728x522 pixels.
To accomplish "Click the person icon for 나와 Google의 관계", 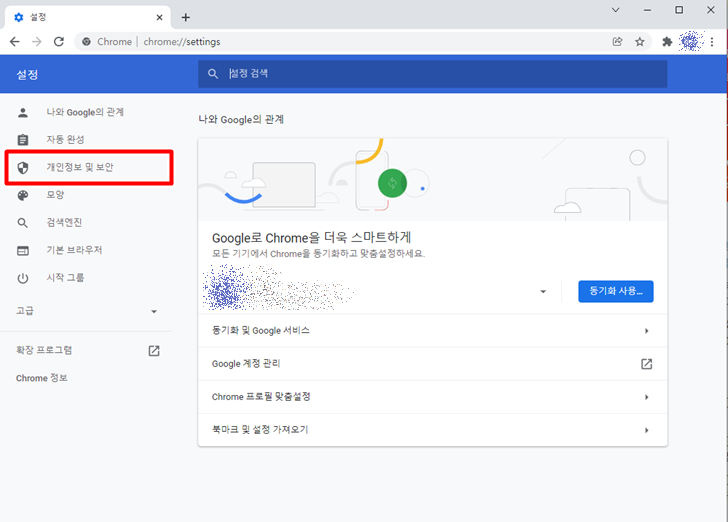I will point(23,112).
